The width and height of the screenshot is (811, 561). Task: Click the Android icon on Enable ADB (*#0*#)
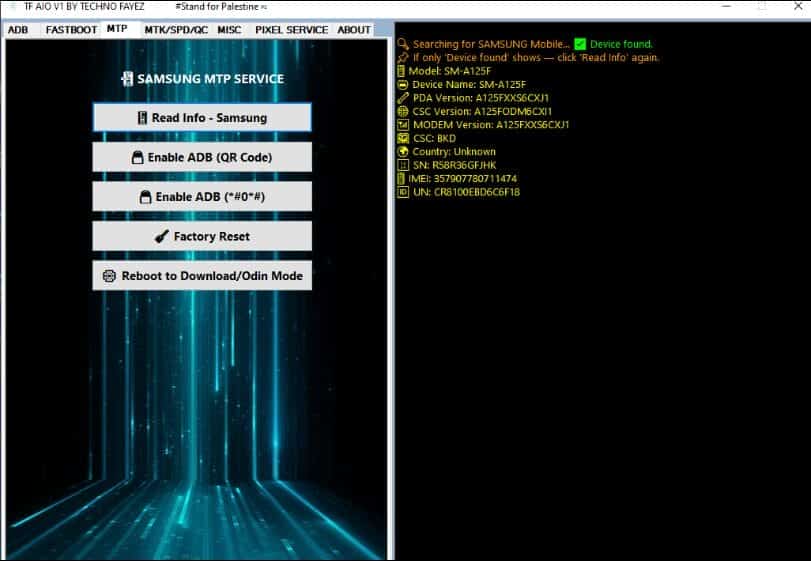146,197
